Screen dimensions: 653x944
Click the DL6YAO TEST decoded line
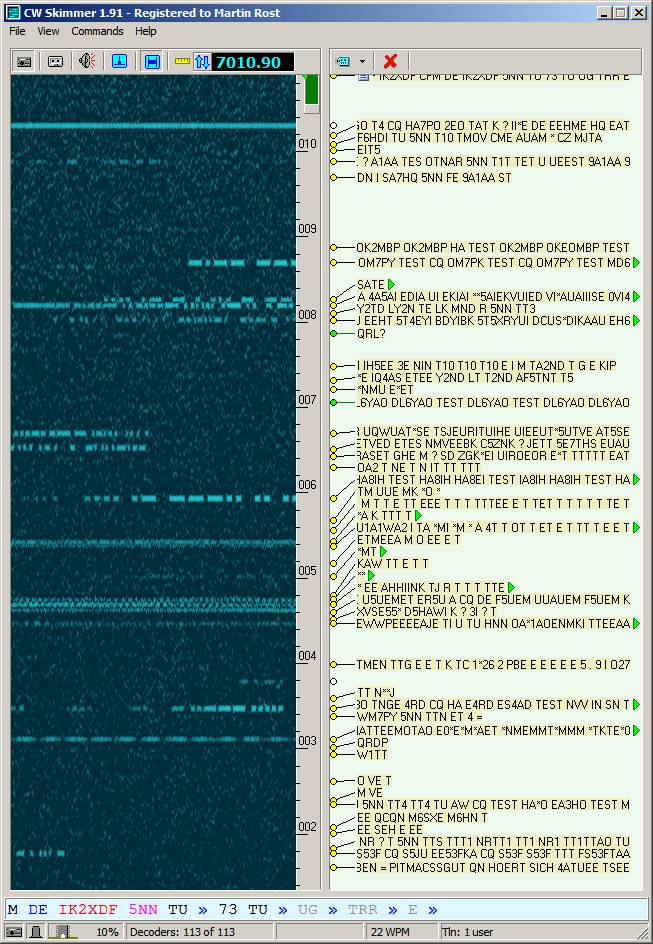click(493, 403)
